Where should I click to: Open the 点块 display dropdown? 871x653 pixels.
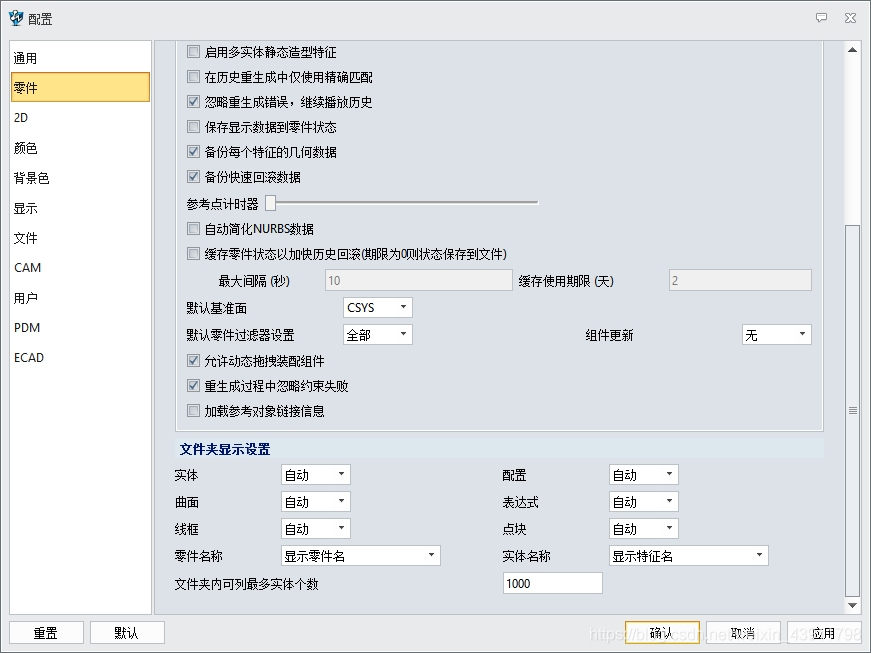pos(643,529)
